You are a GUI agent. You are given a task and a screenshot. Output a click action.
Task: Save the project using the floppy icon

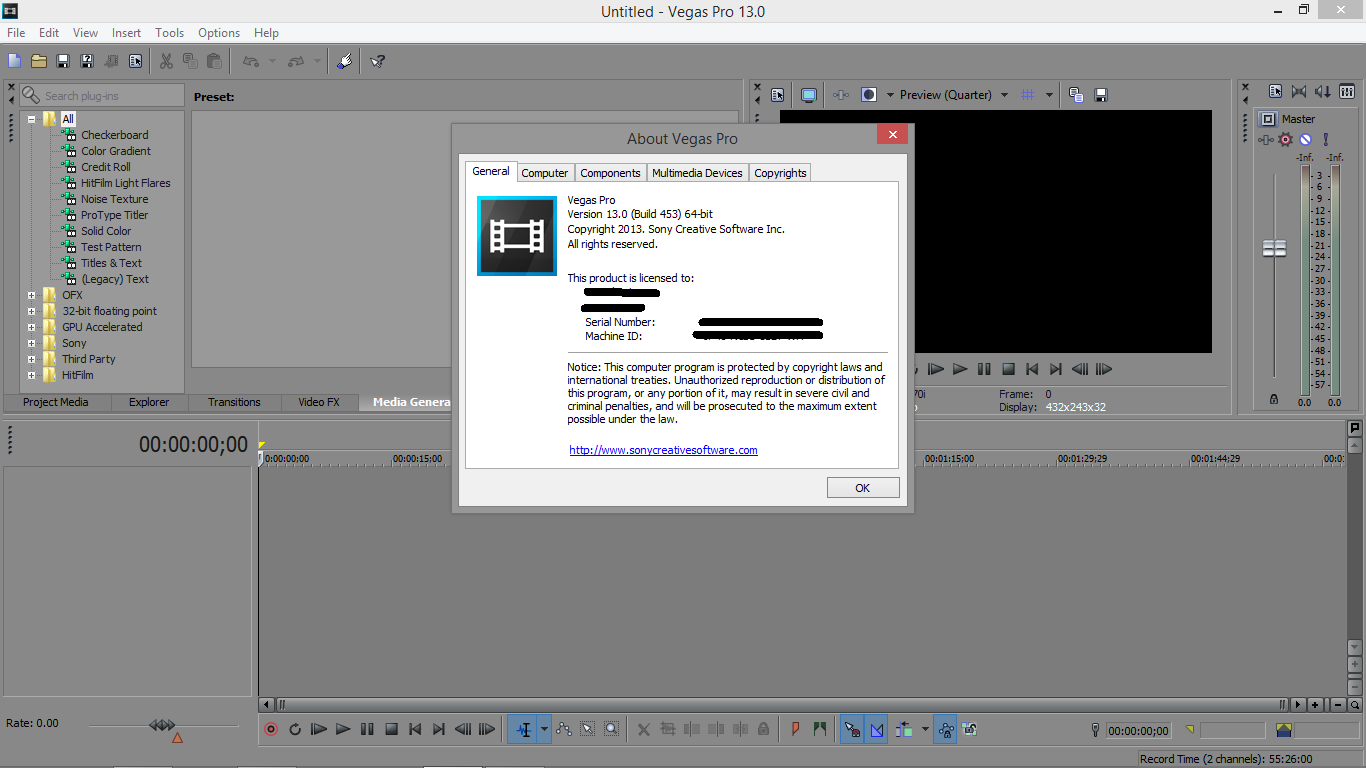click(x=63, y=61)
